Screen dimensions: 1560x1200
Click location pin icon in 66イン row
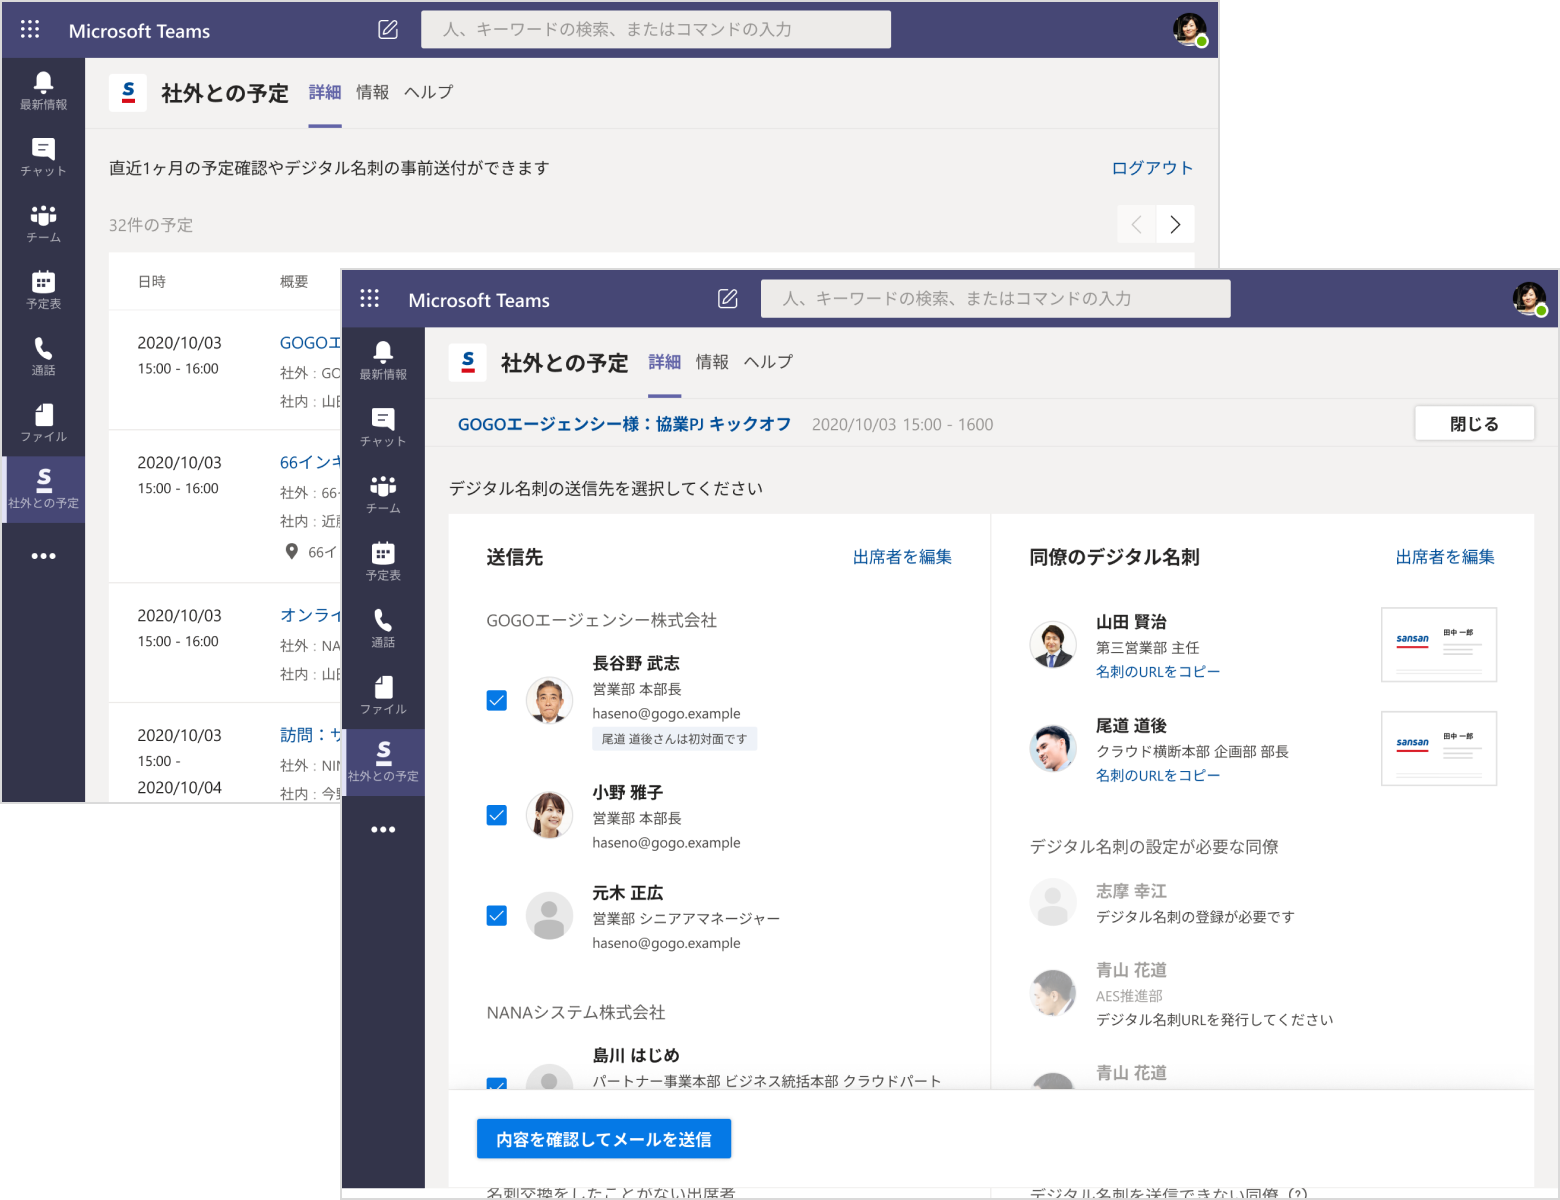pyautogui.click(x=292, y=551)
